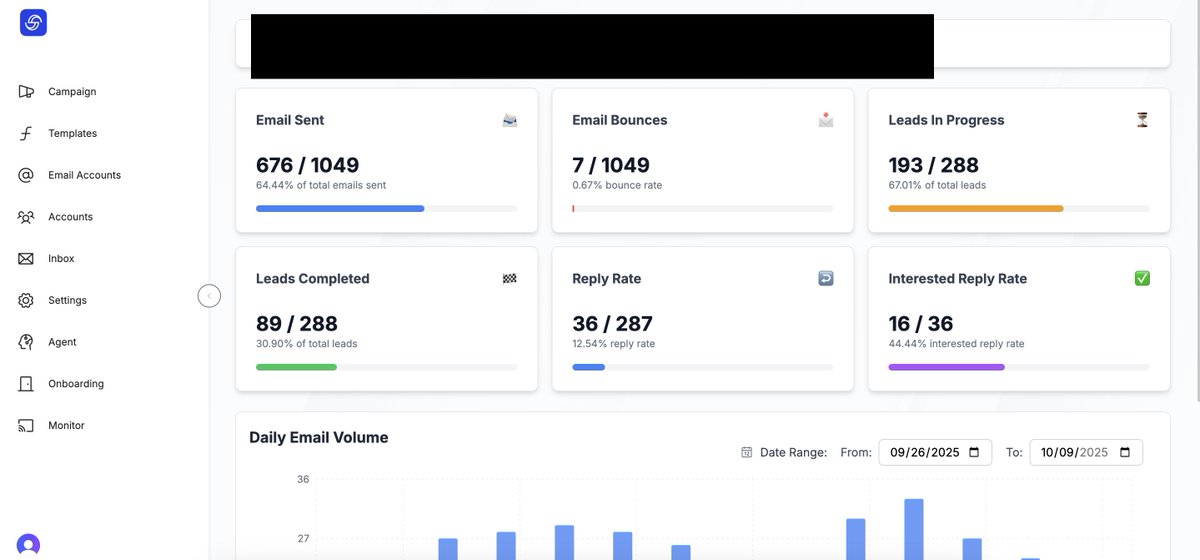Click the '0.67% bounce rate' text

pos(617,185)
